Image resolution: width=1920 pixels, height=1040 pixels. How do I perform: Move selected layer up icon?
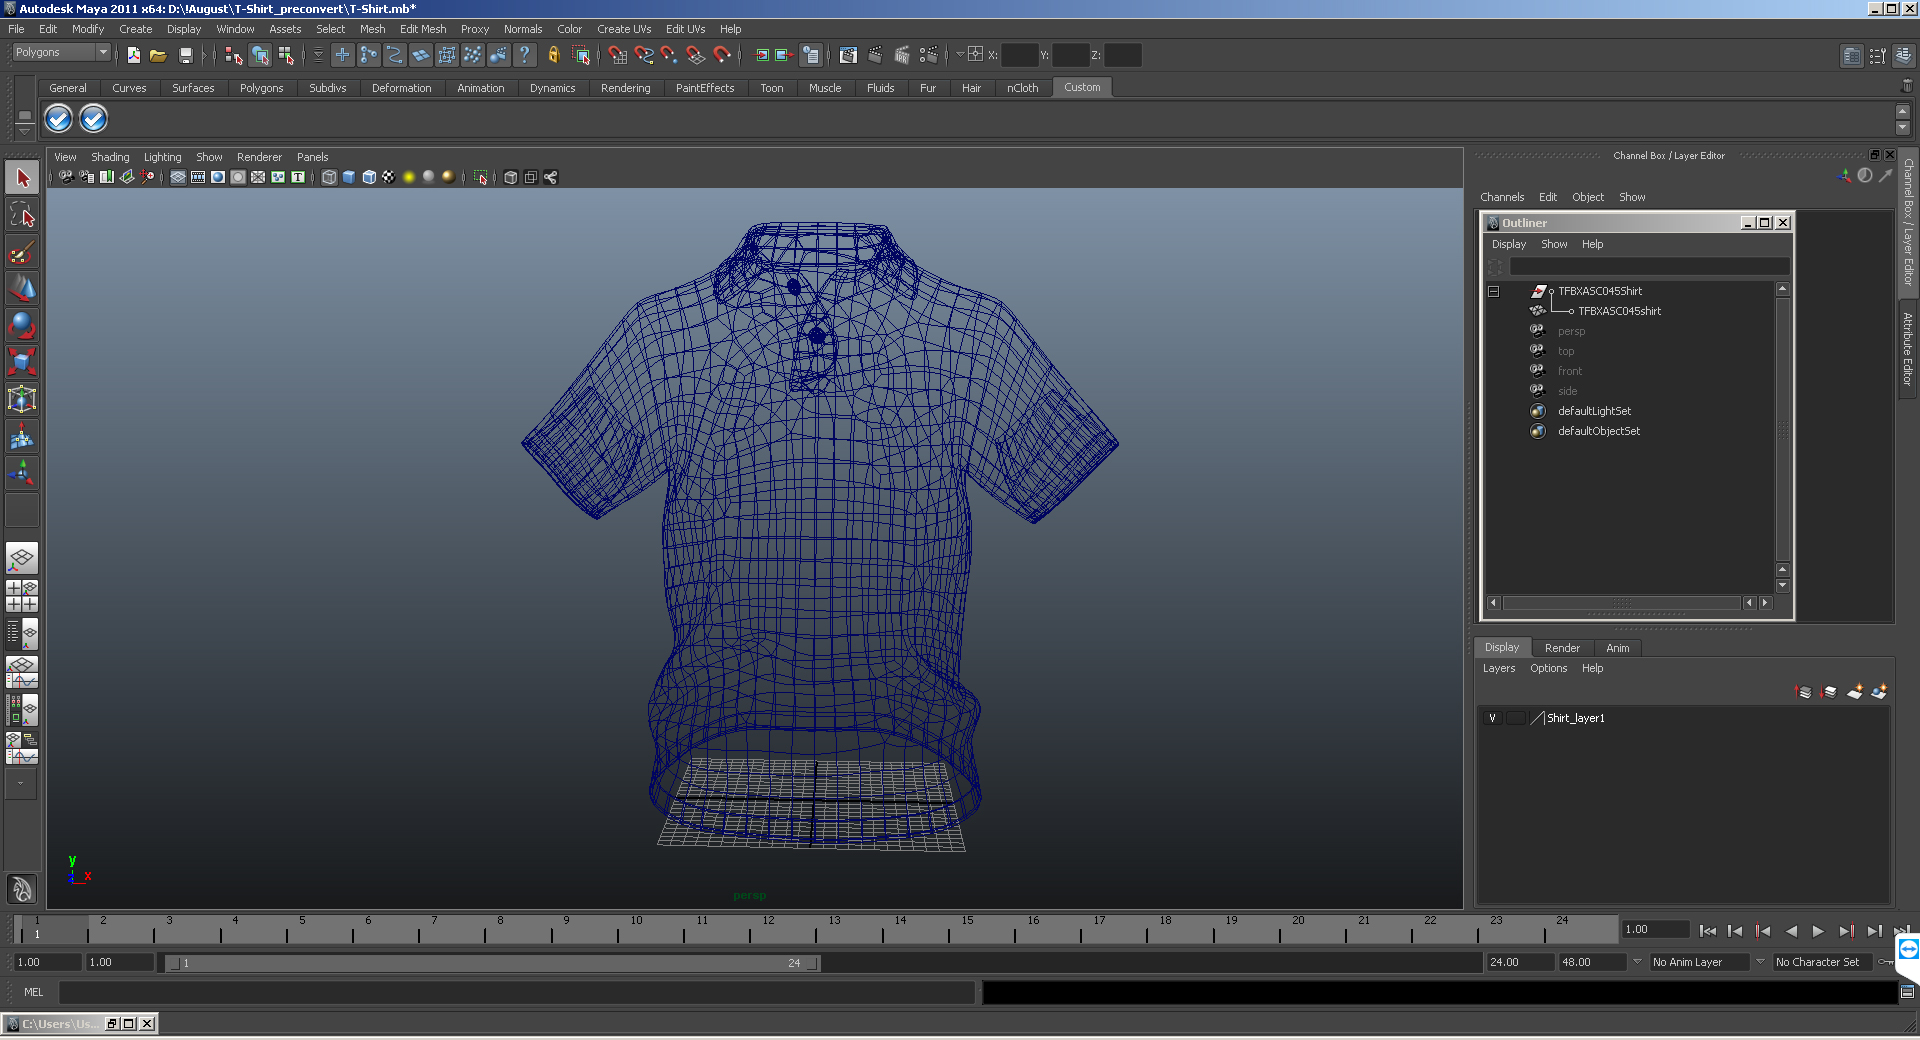click(x=1804, y=692)
